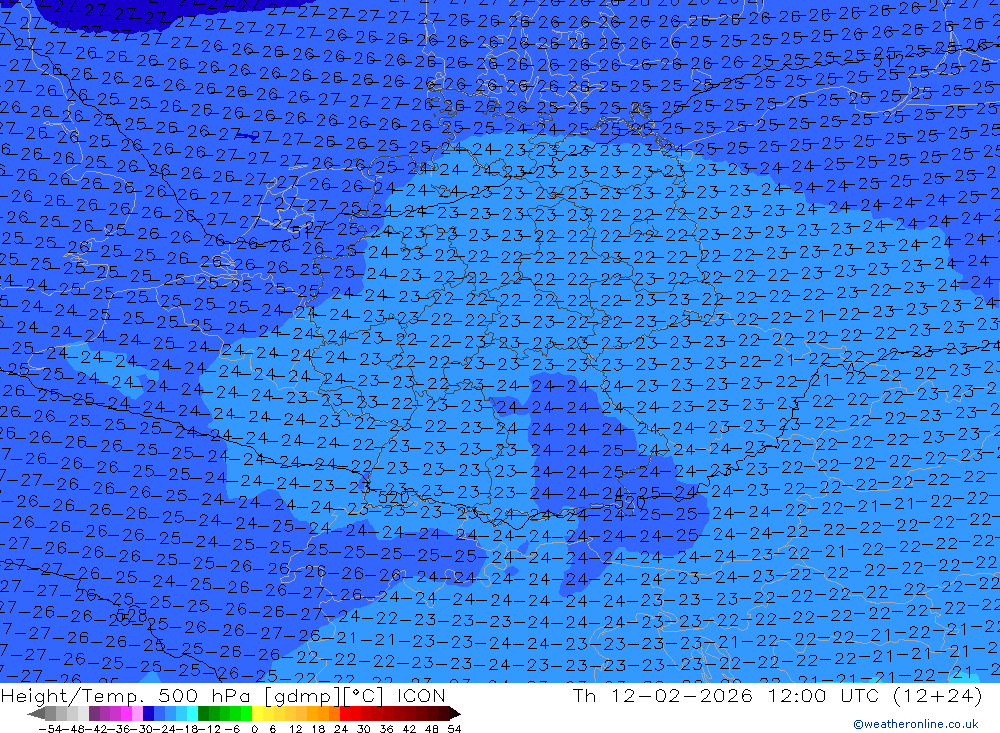Click the "Th 12-02-2026 12:00 UTC (12+24)" timestamp
The width and height of the screenshot is (1000, 733).
tap(777, 695)
